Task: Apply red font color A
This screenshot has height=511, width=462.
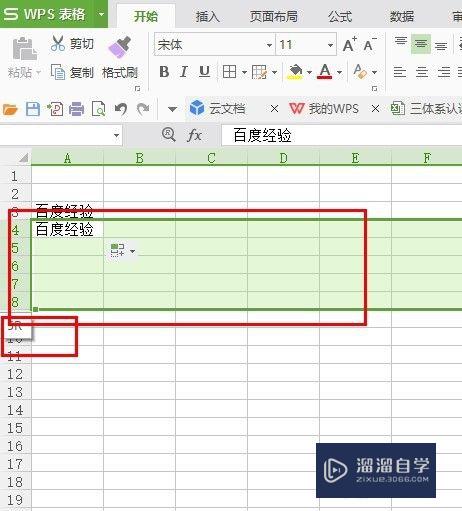Action: pos(325,71)
